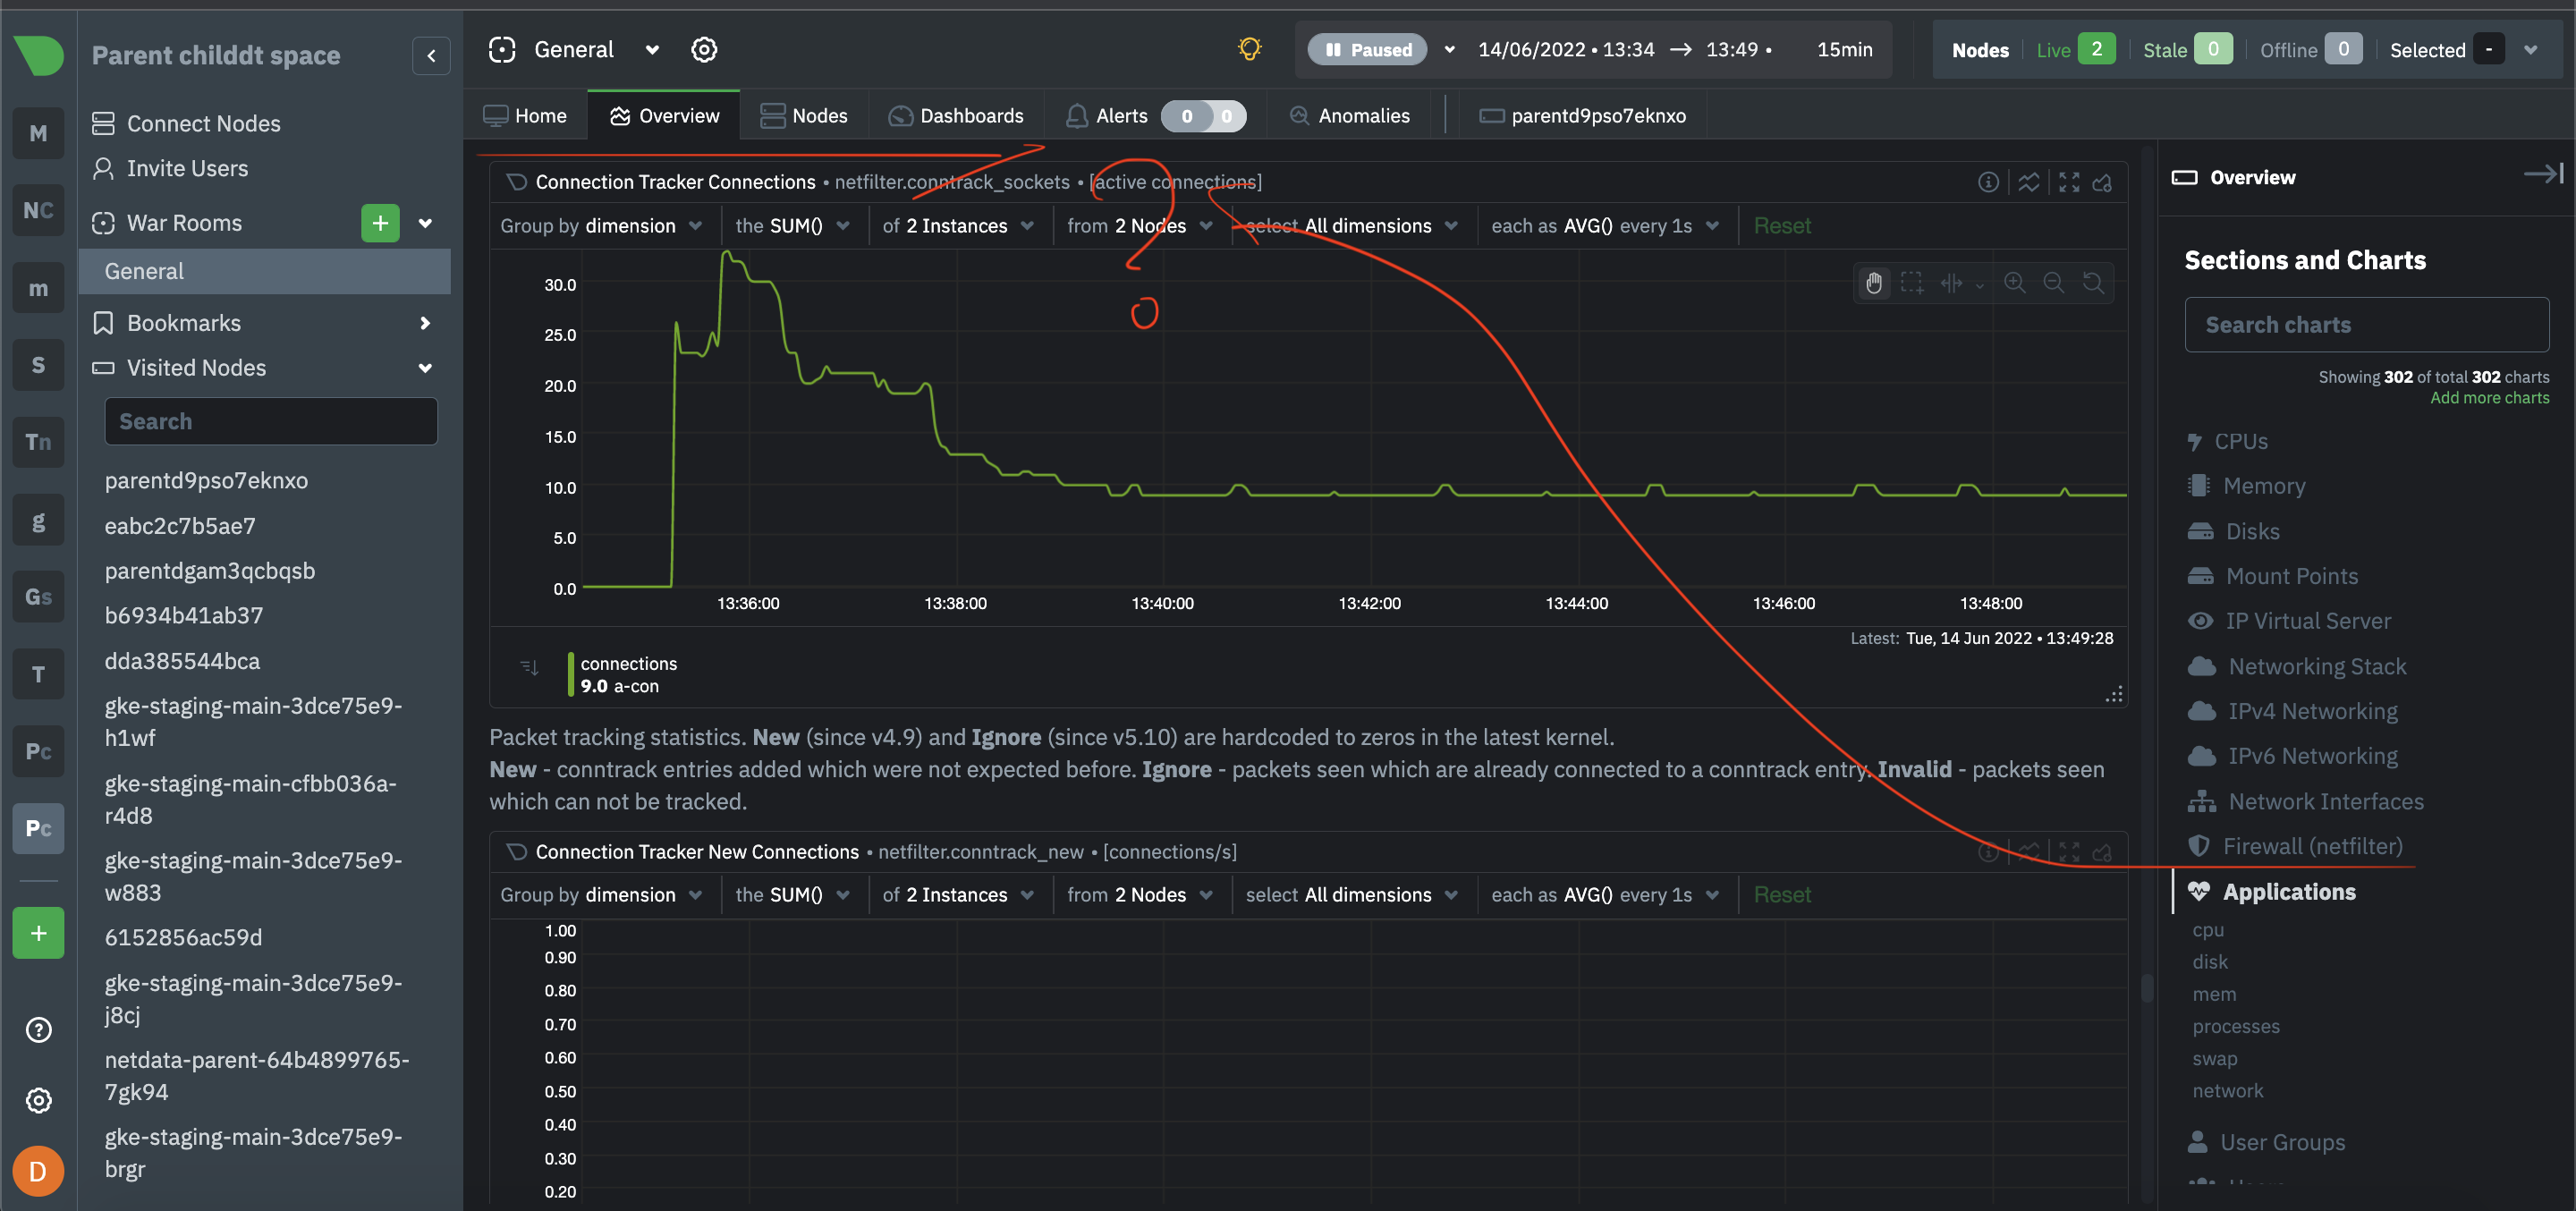Screen dimensions: 2576x1211
Task: Open the Anomalies tab
Action: (x=1349, y=115)
